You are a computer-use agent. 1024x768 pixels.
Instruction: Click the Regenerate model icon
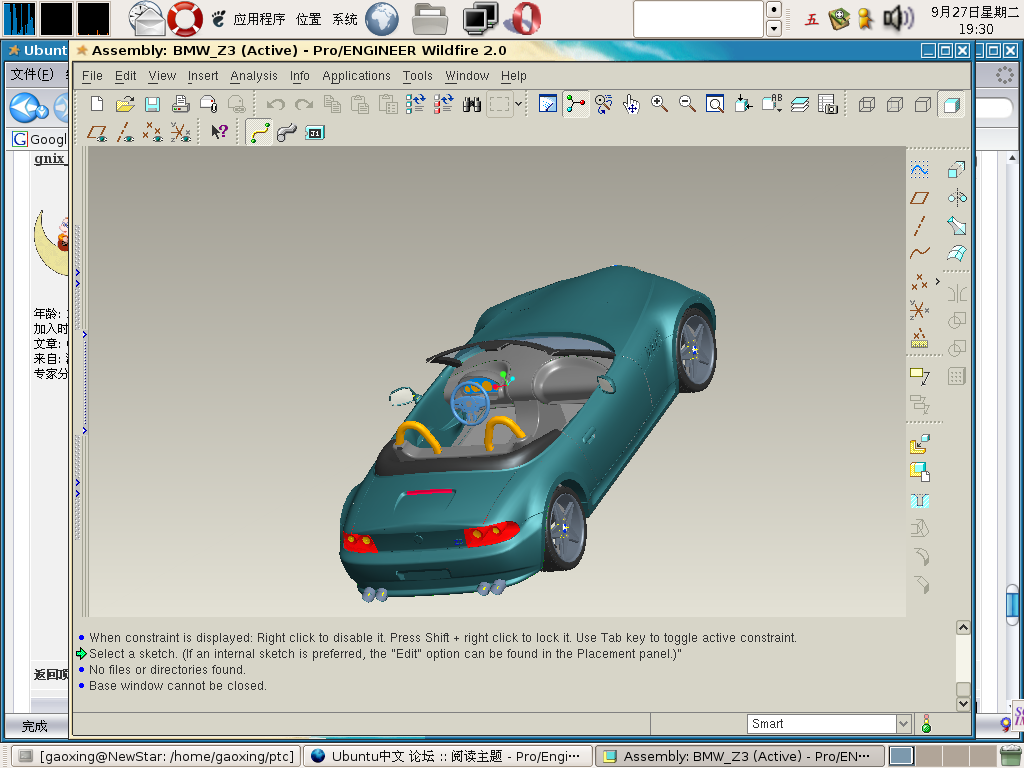(x=415, y=104)
